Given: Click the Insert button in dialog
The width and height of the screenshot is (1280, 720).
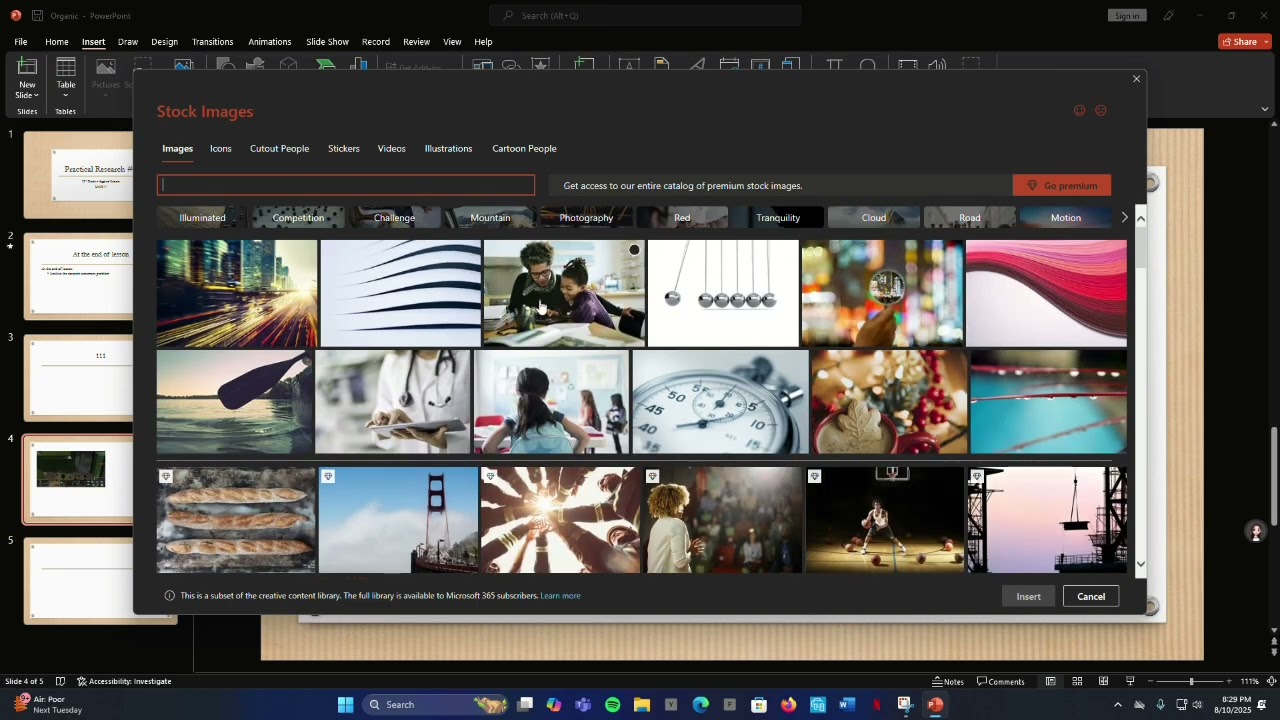Looking at the screenshot, I should (x=1028, y=597).
